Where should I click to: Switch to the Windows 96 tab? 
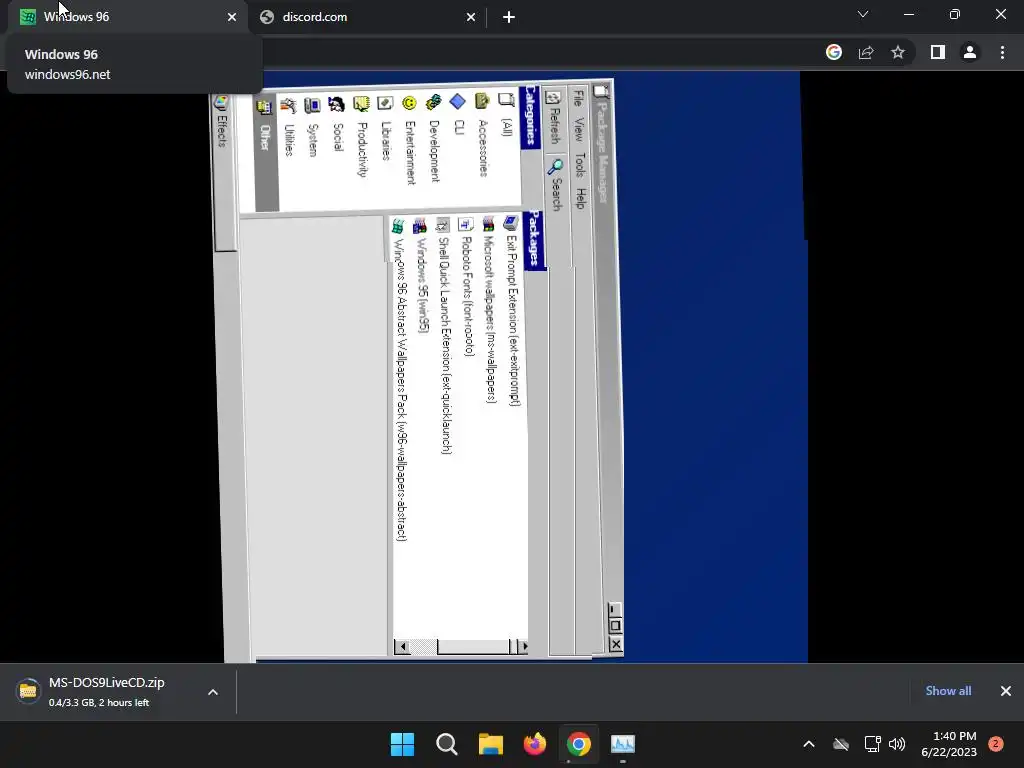coord(127,17)
